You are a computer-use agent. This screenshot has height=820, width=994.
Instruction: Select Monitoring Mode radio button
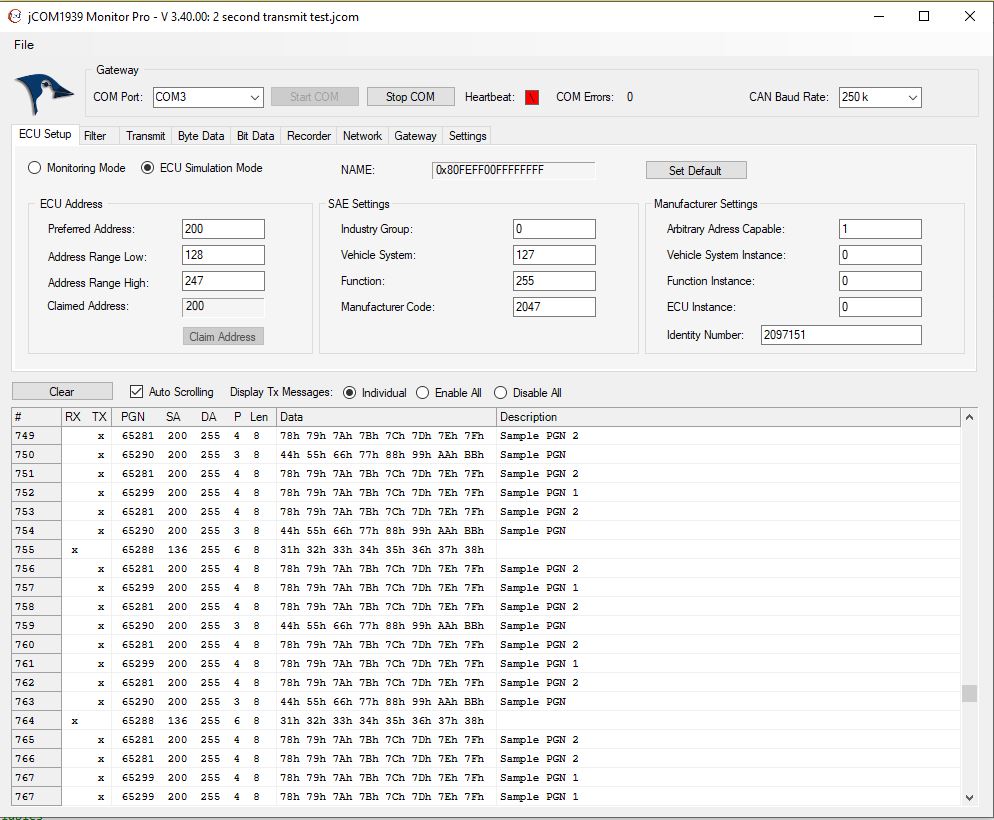pyautogui.click(x=35, y=168)
